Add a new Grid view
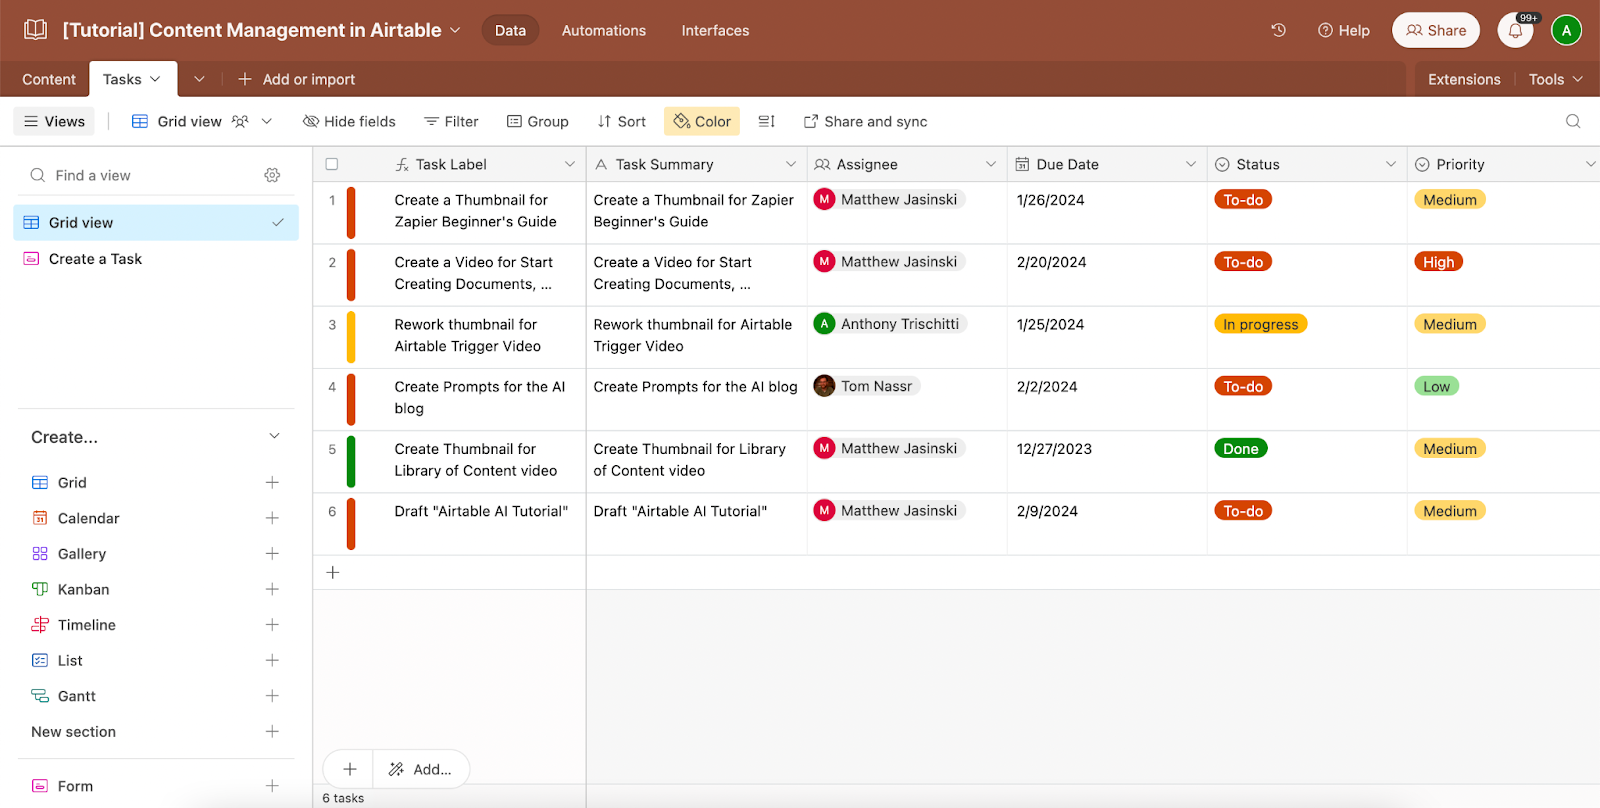Image resolution: width=1600 pixels, height=808 pixels. click(272, 482)
